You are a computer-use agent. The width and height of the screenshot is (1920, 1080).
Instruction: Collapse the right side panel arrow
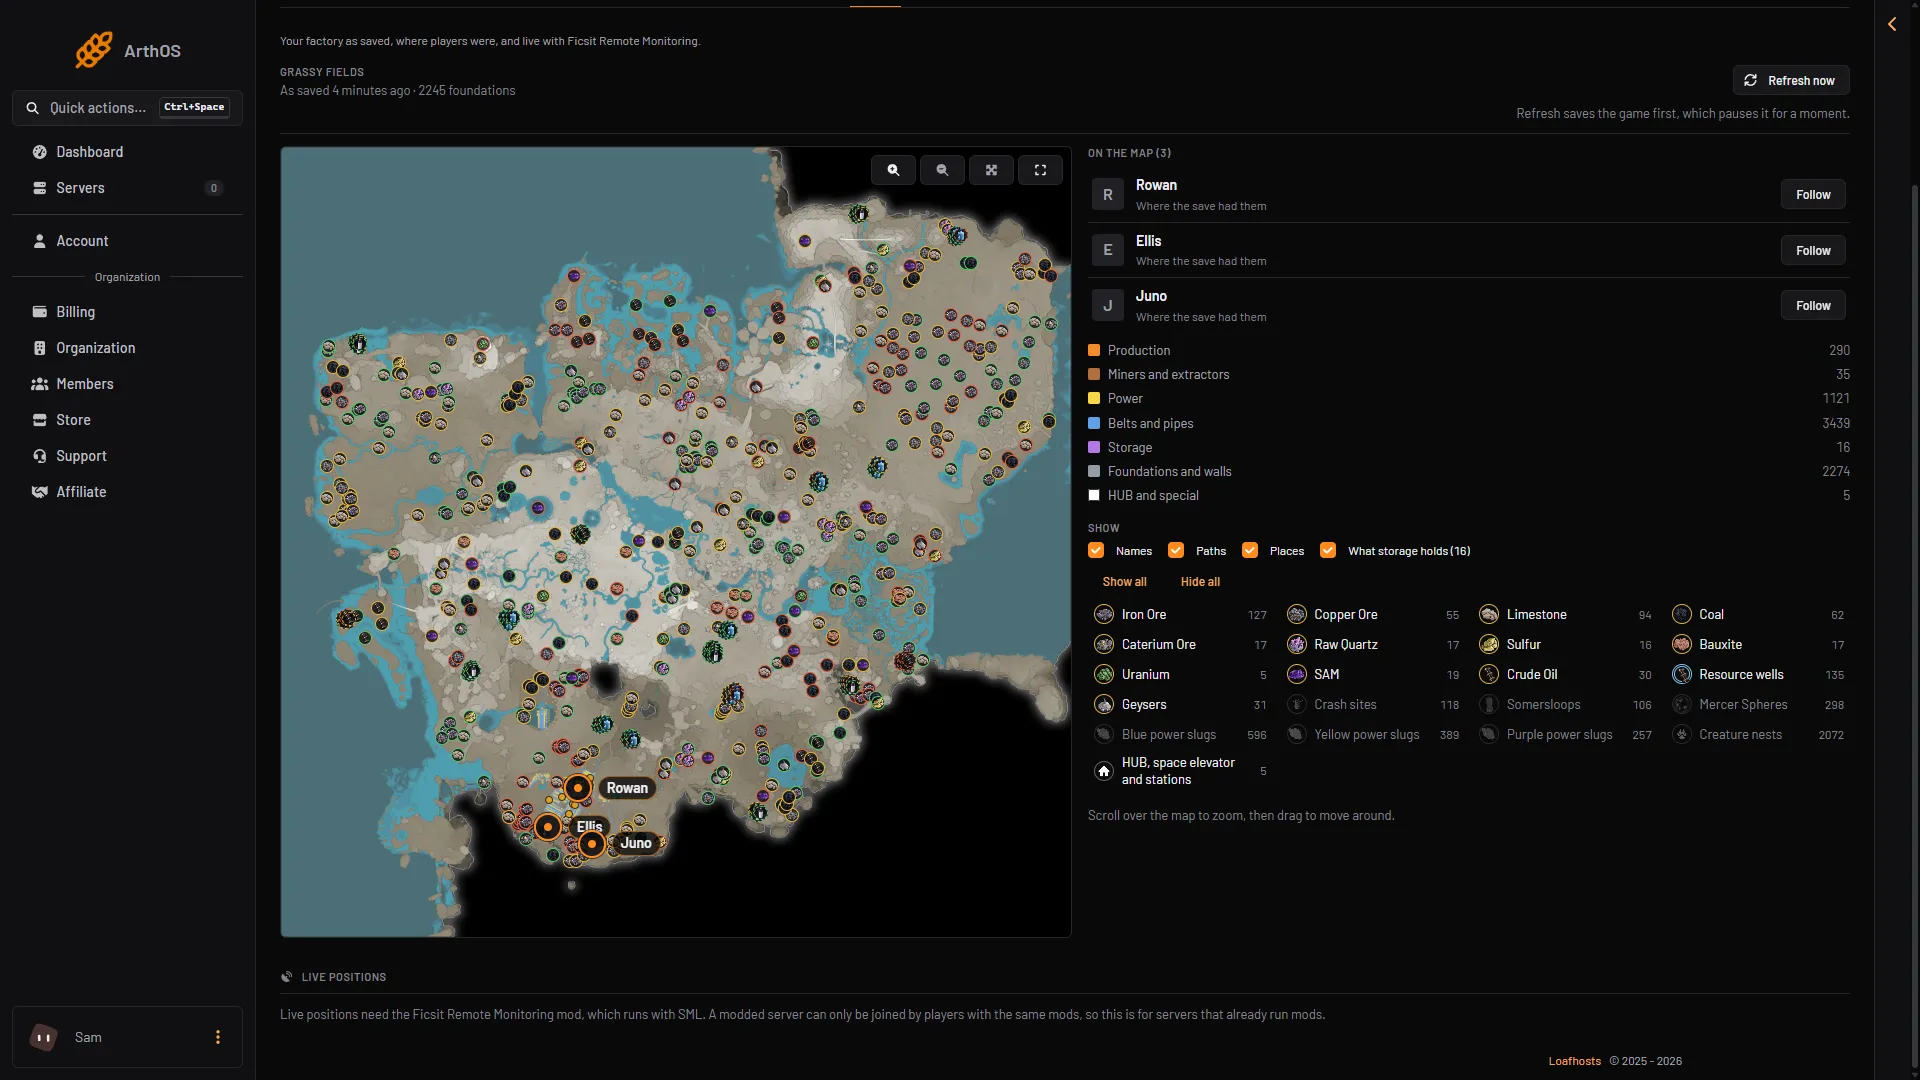coord(1892,24)
